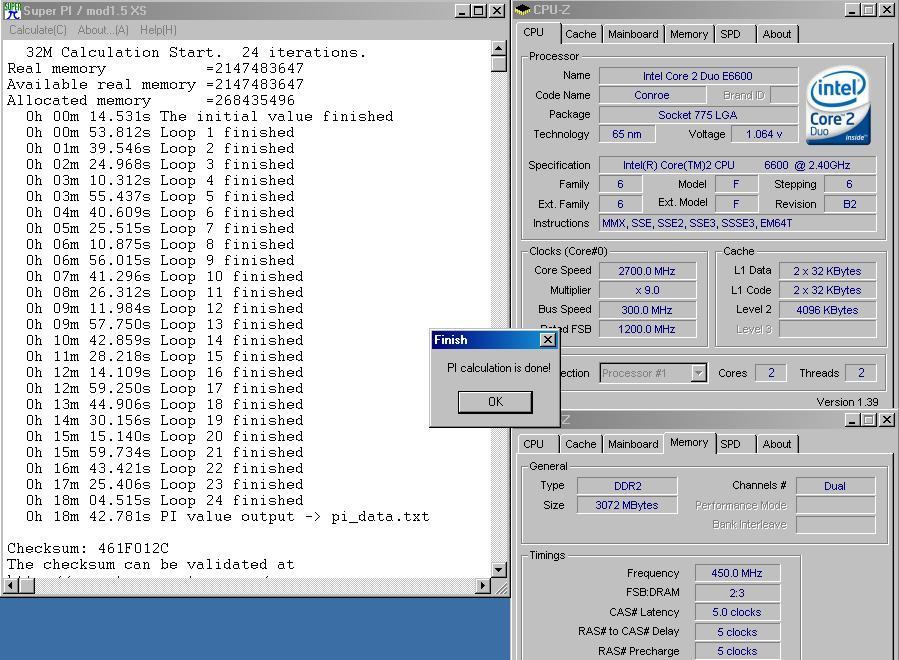Click the CAS# Latency value '5.0 clocks'
This screenshot has height=660, width=899.
coord(737,612)
